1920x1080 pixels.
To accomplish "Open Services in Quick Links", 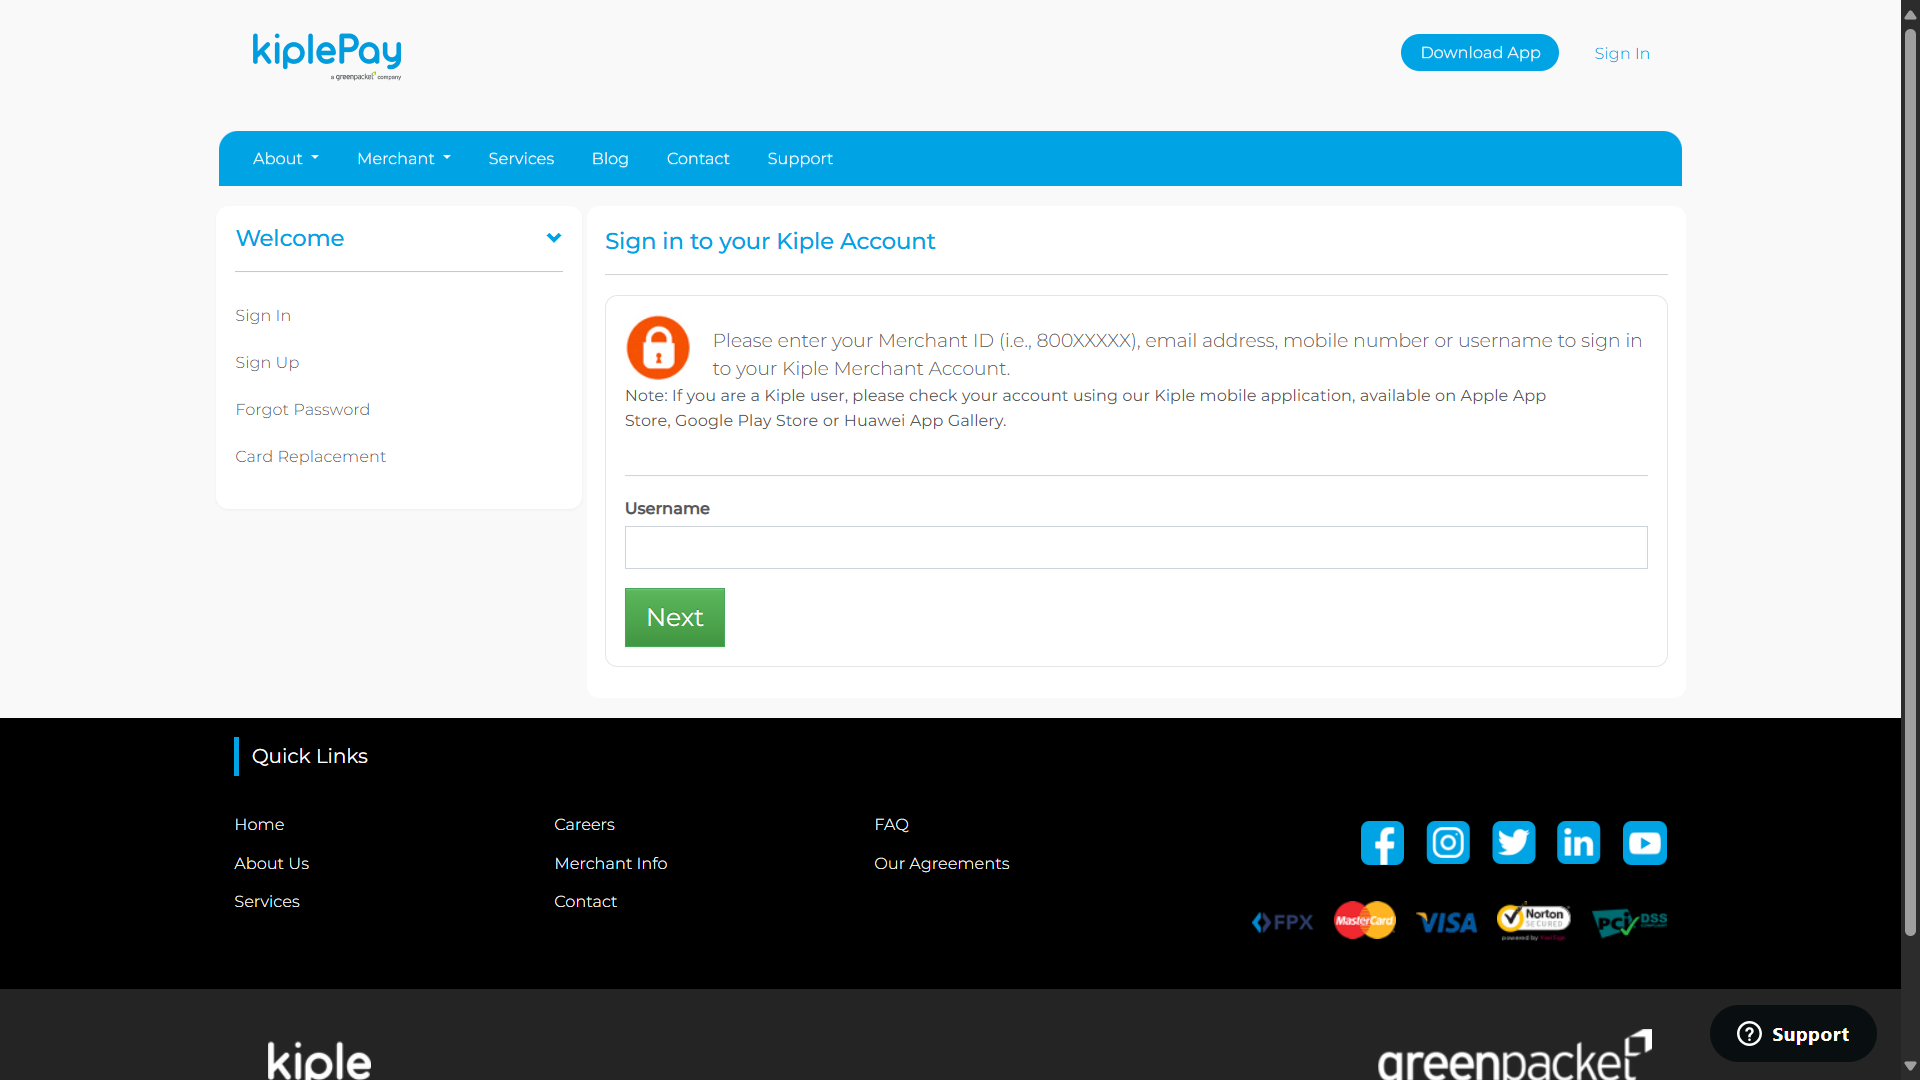I will [x=267, y=902].
